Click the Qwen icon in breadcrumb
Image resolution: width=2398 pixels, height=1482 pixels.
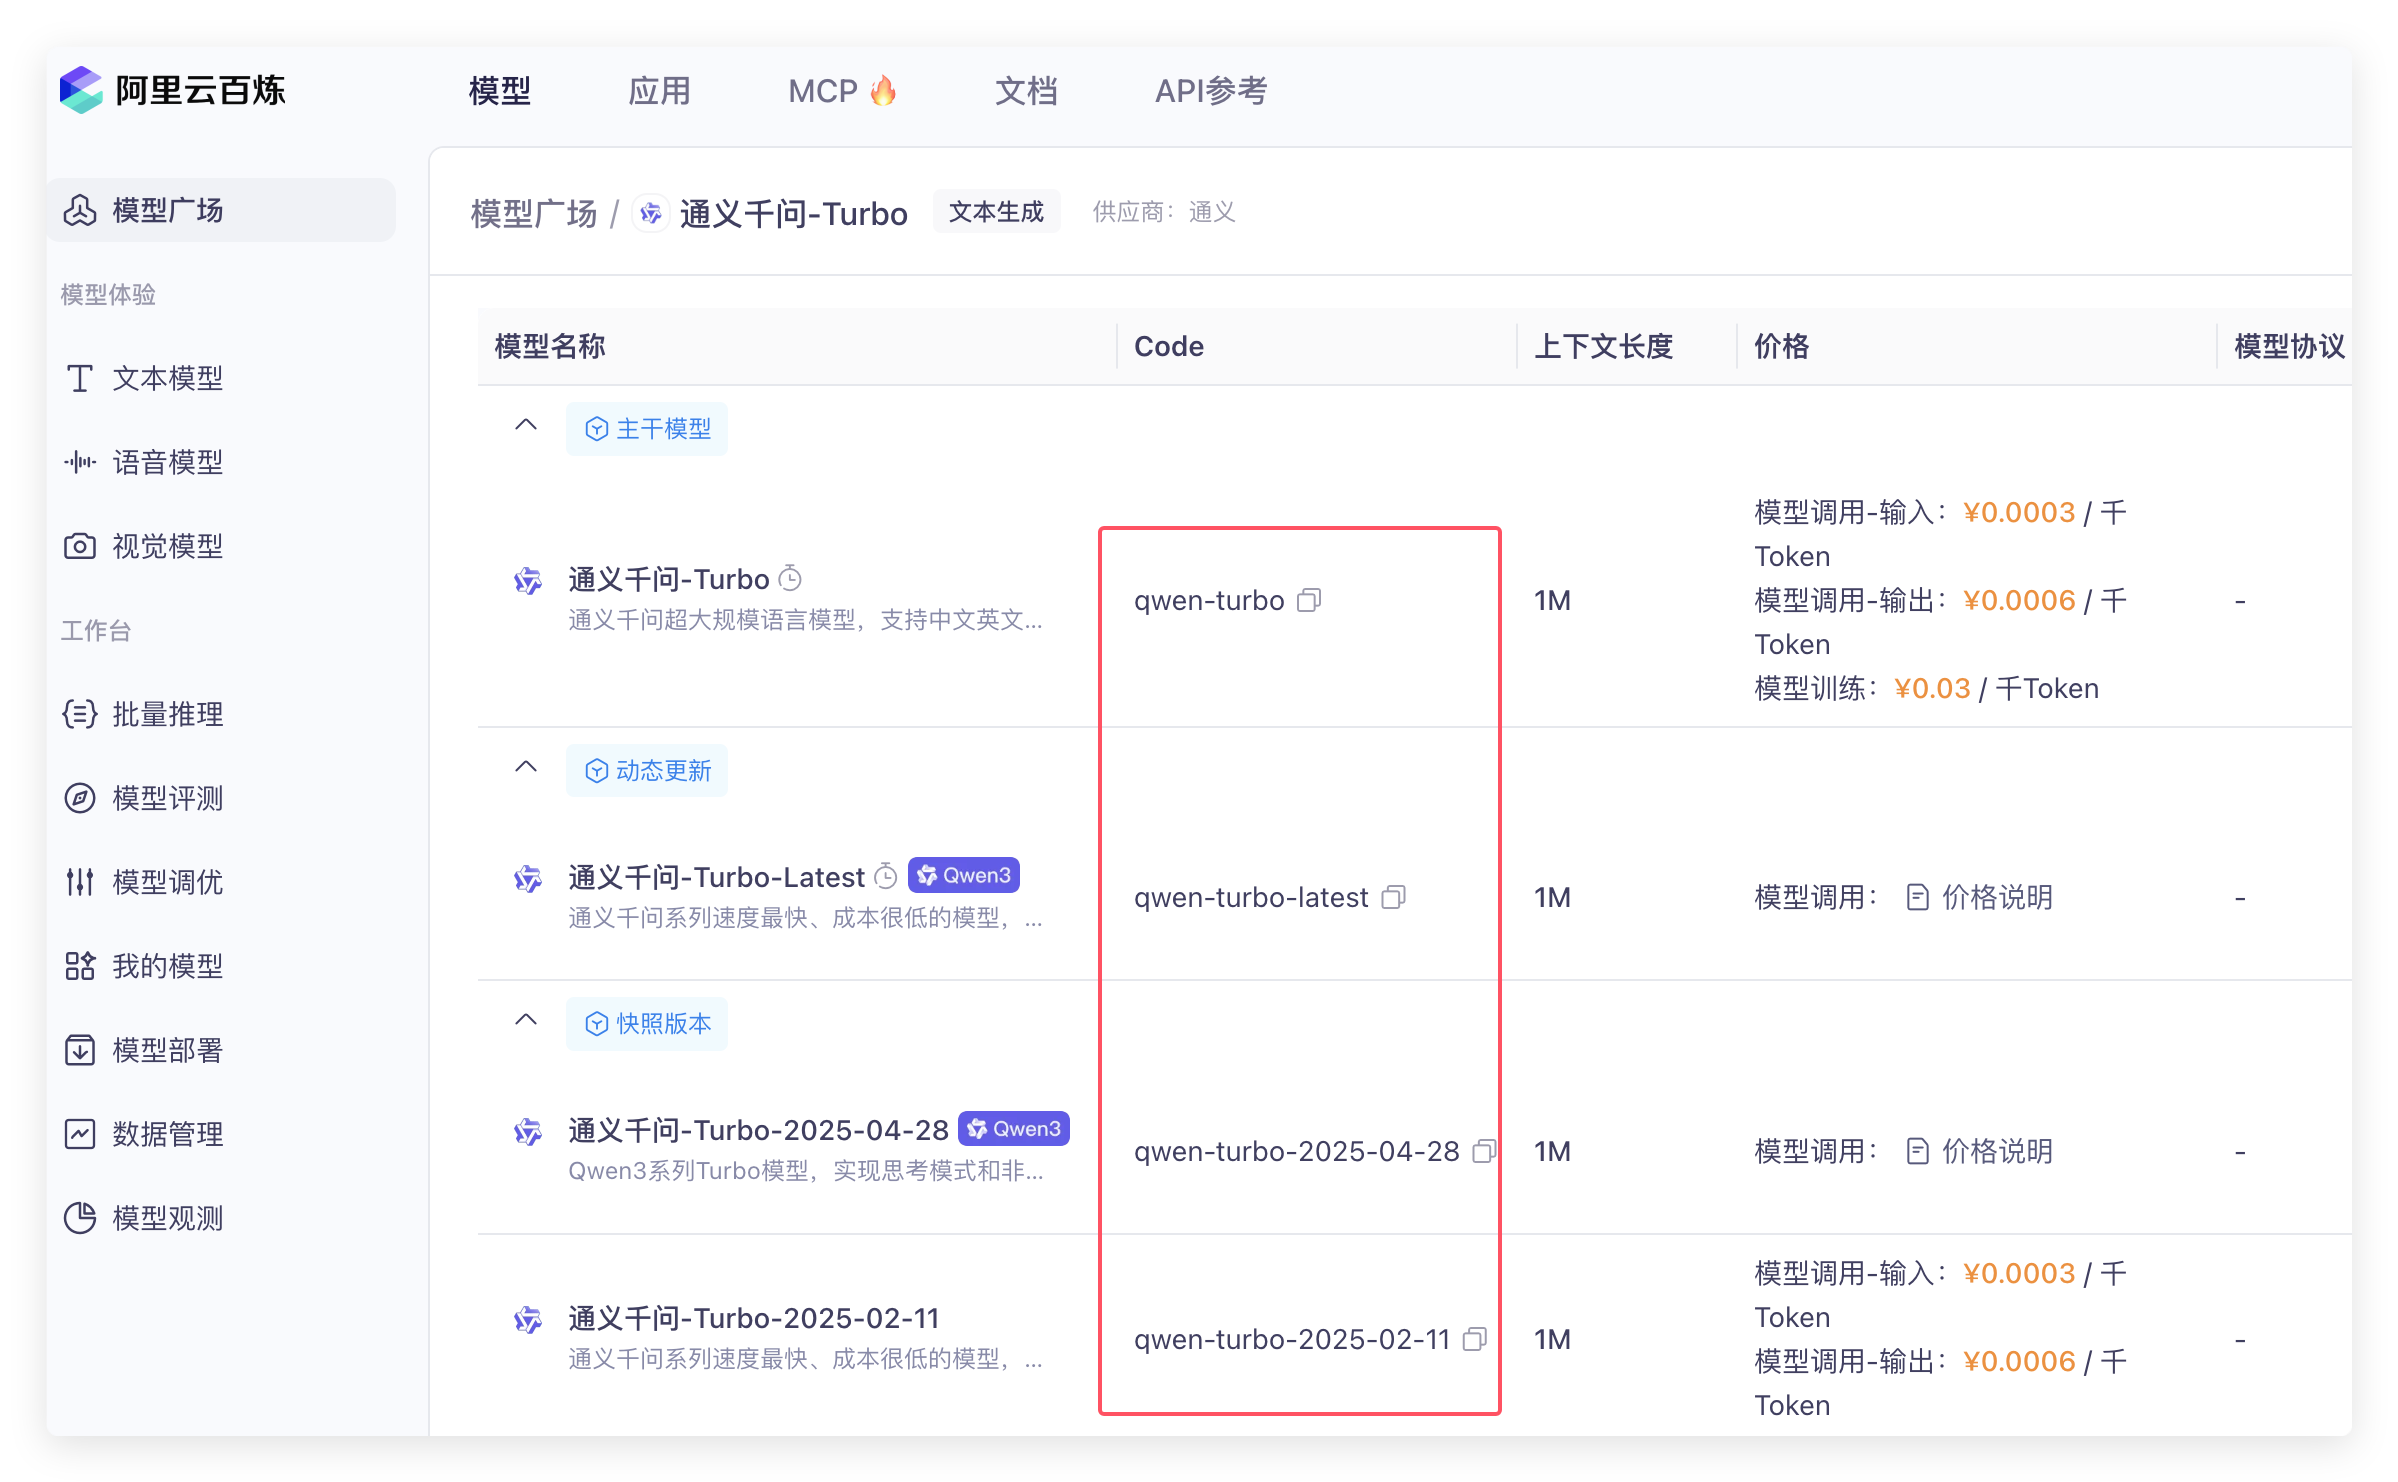[651, 213]
